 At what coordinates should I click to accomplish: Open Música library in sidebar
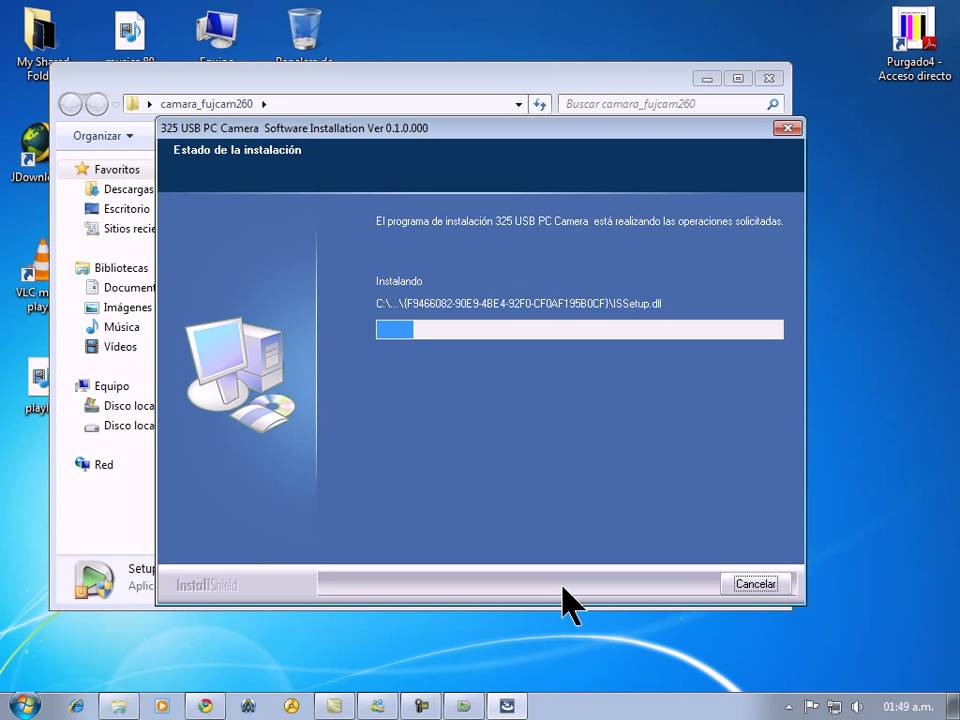(x=121, y=327)
